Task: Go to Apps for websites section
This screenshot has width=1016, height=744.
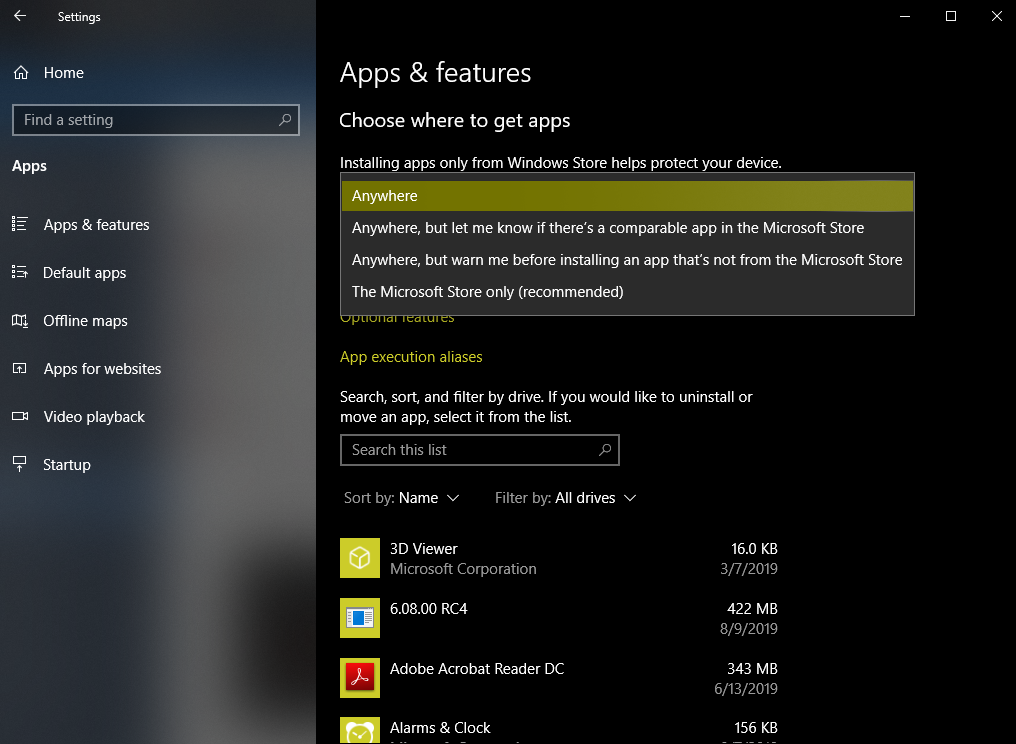Action: tap(102, 369)
